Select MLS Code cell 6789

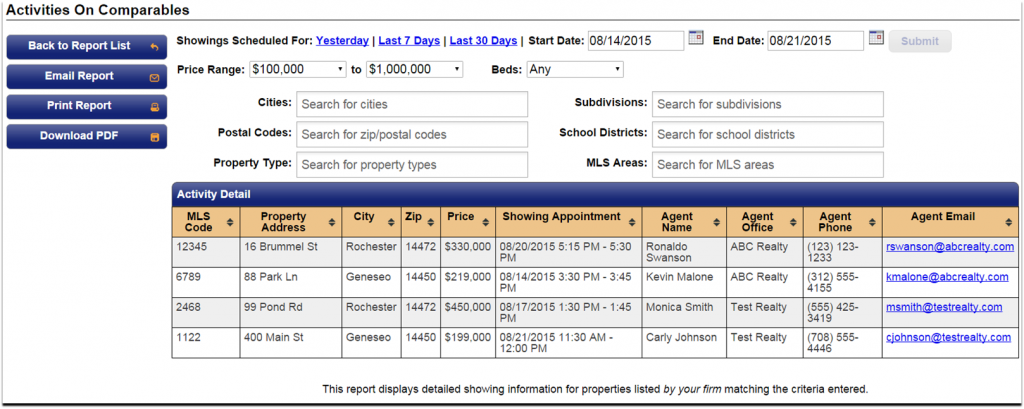(x=206, y=282)
